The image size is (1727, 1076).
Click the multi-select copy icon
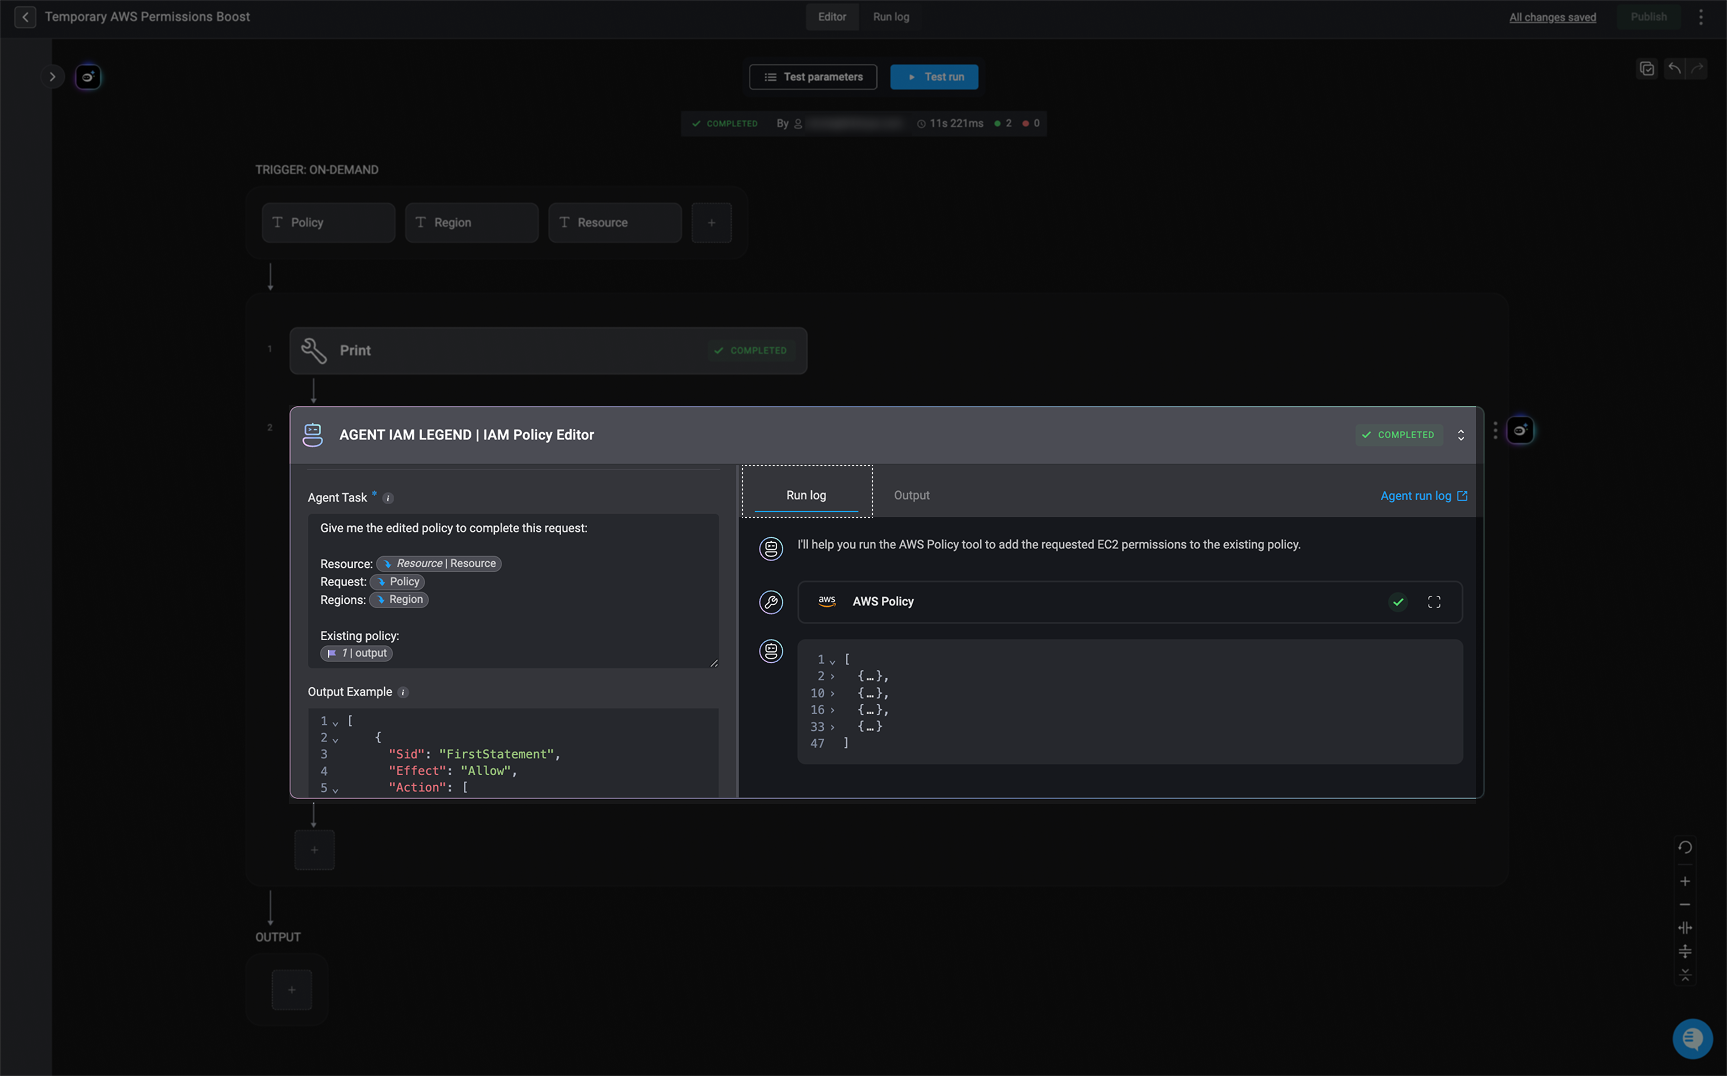coord(1647,69)
